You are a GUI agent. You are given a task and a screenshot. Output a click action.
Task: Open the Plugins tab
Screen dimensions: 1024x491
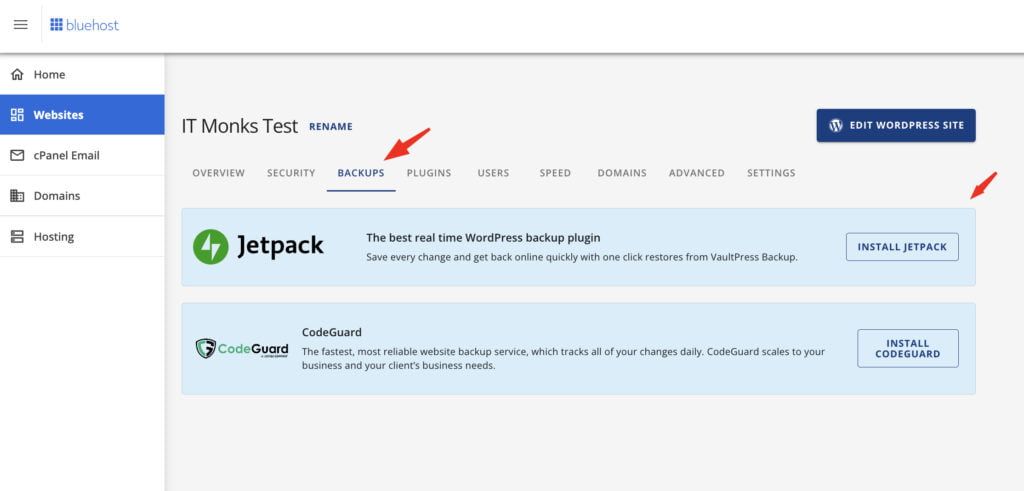click(x=429, y=173)
